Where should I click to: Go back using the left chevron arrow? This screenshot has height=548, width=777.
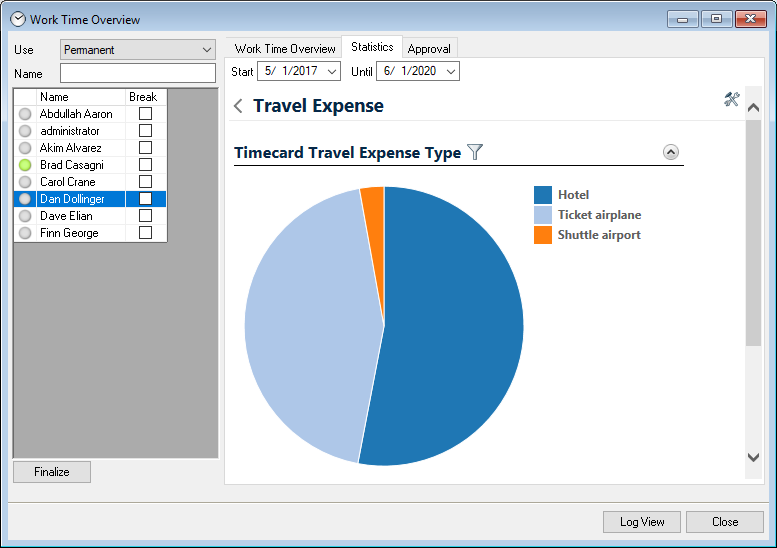click(238, 106)
